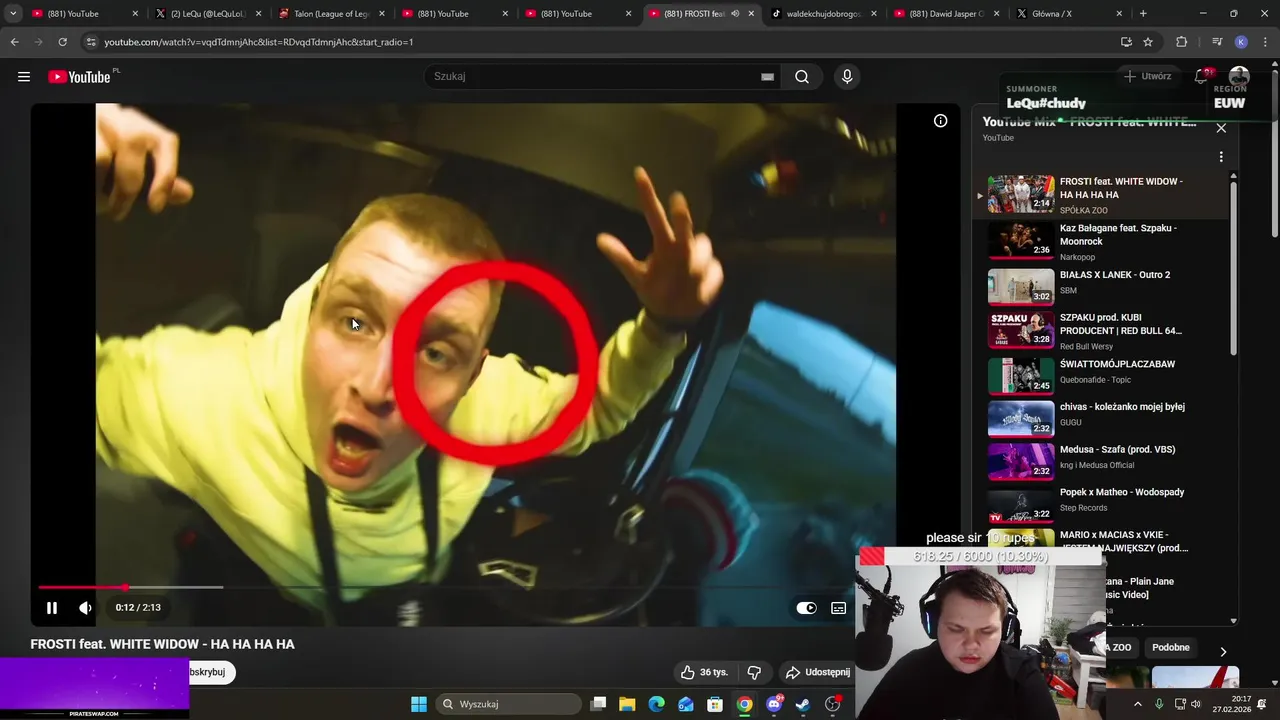Bookmark this page with the star

coord(1148,42)
